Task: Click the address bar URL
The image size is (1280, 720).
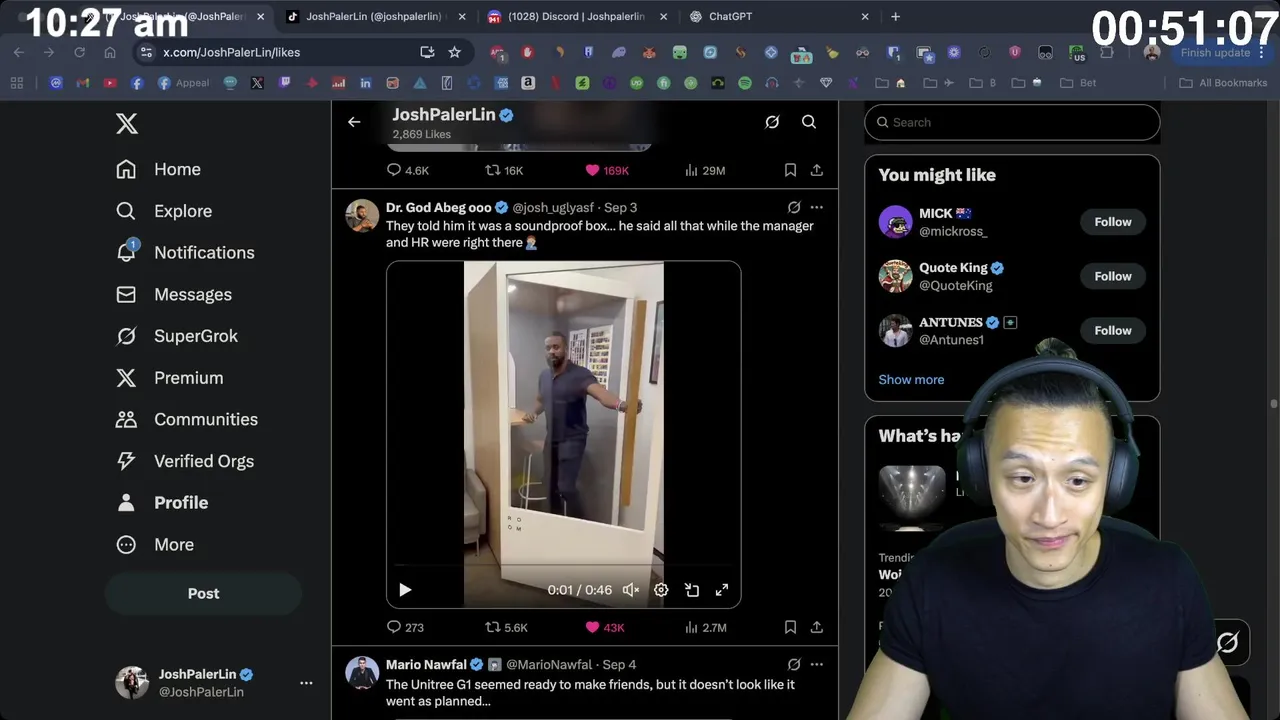Action: tap(231, 52)
